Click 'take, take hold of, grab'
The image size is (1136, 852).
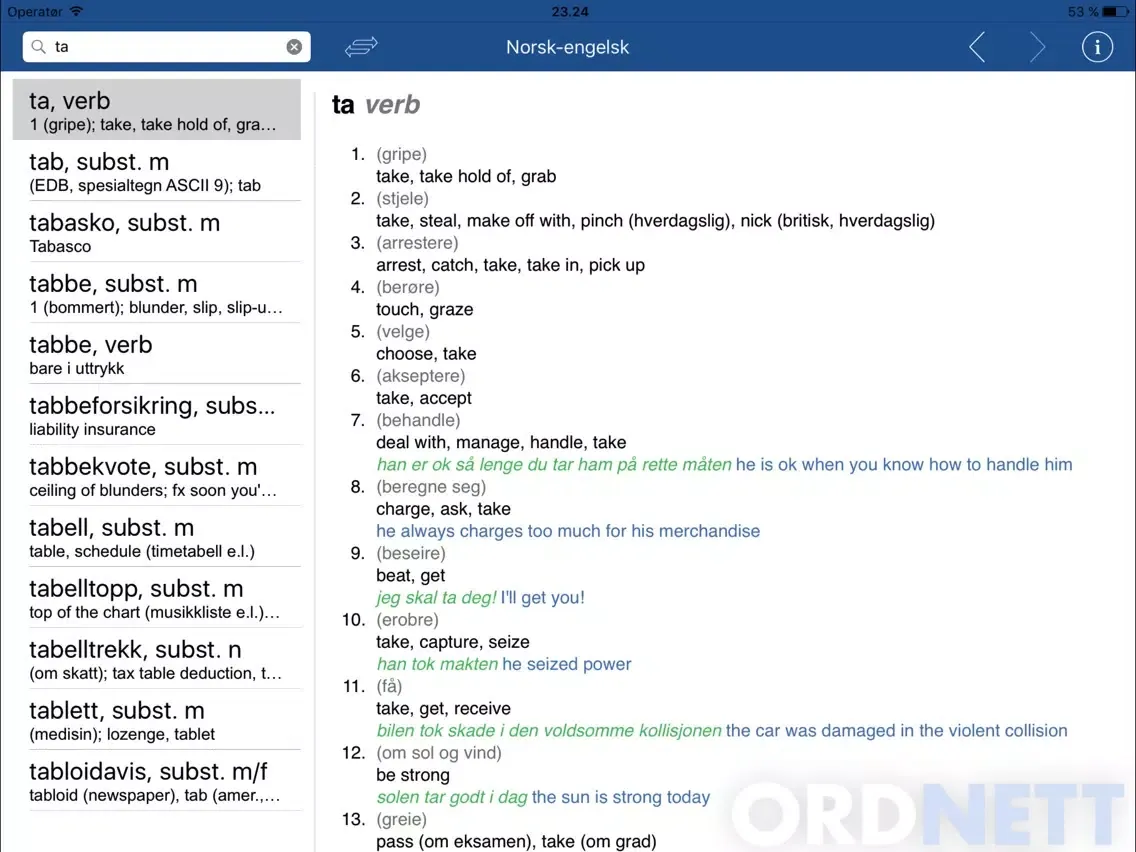pyautogui.click(x=466, y=177)
